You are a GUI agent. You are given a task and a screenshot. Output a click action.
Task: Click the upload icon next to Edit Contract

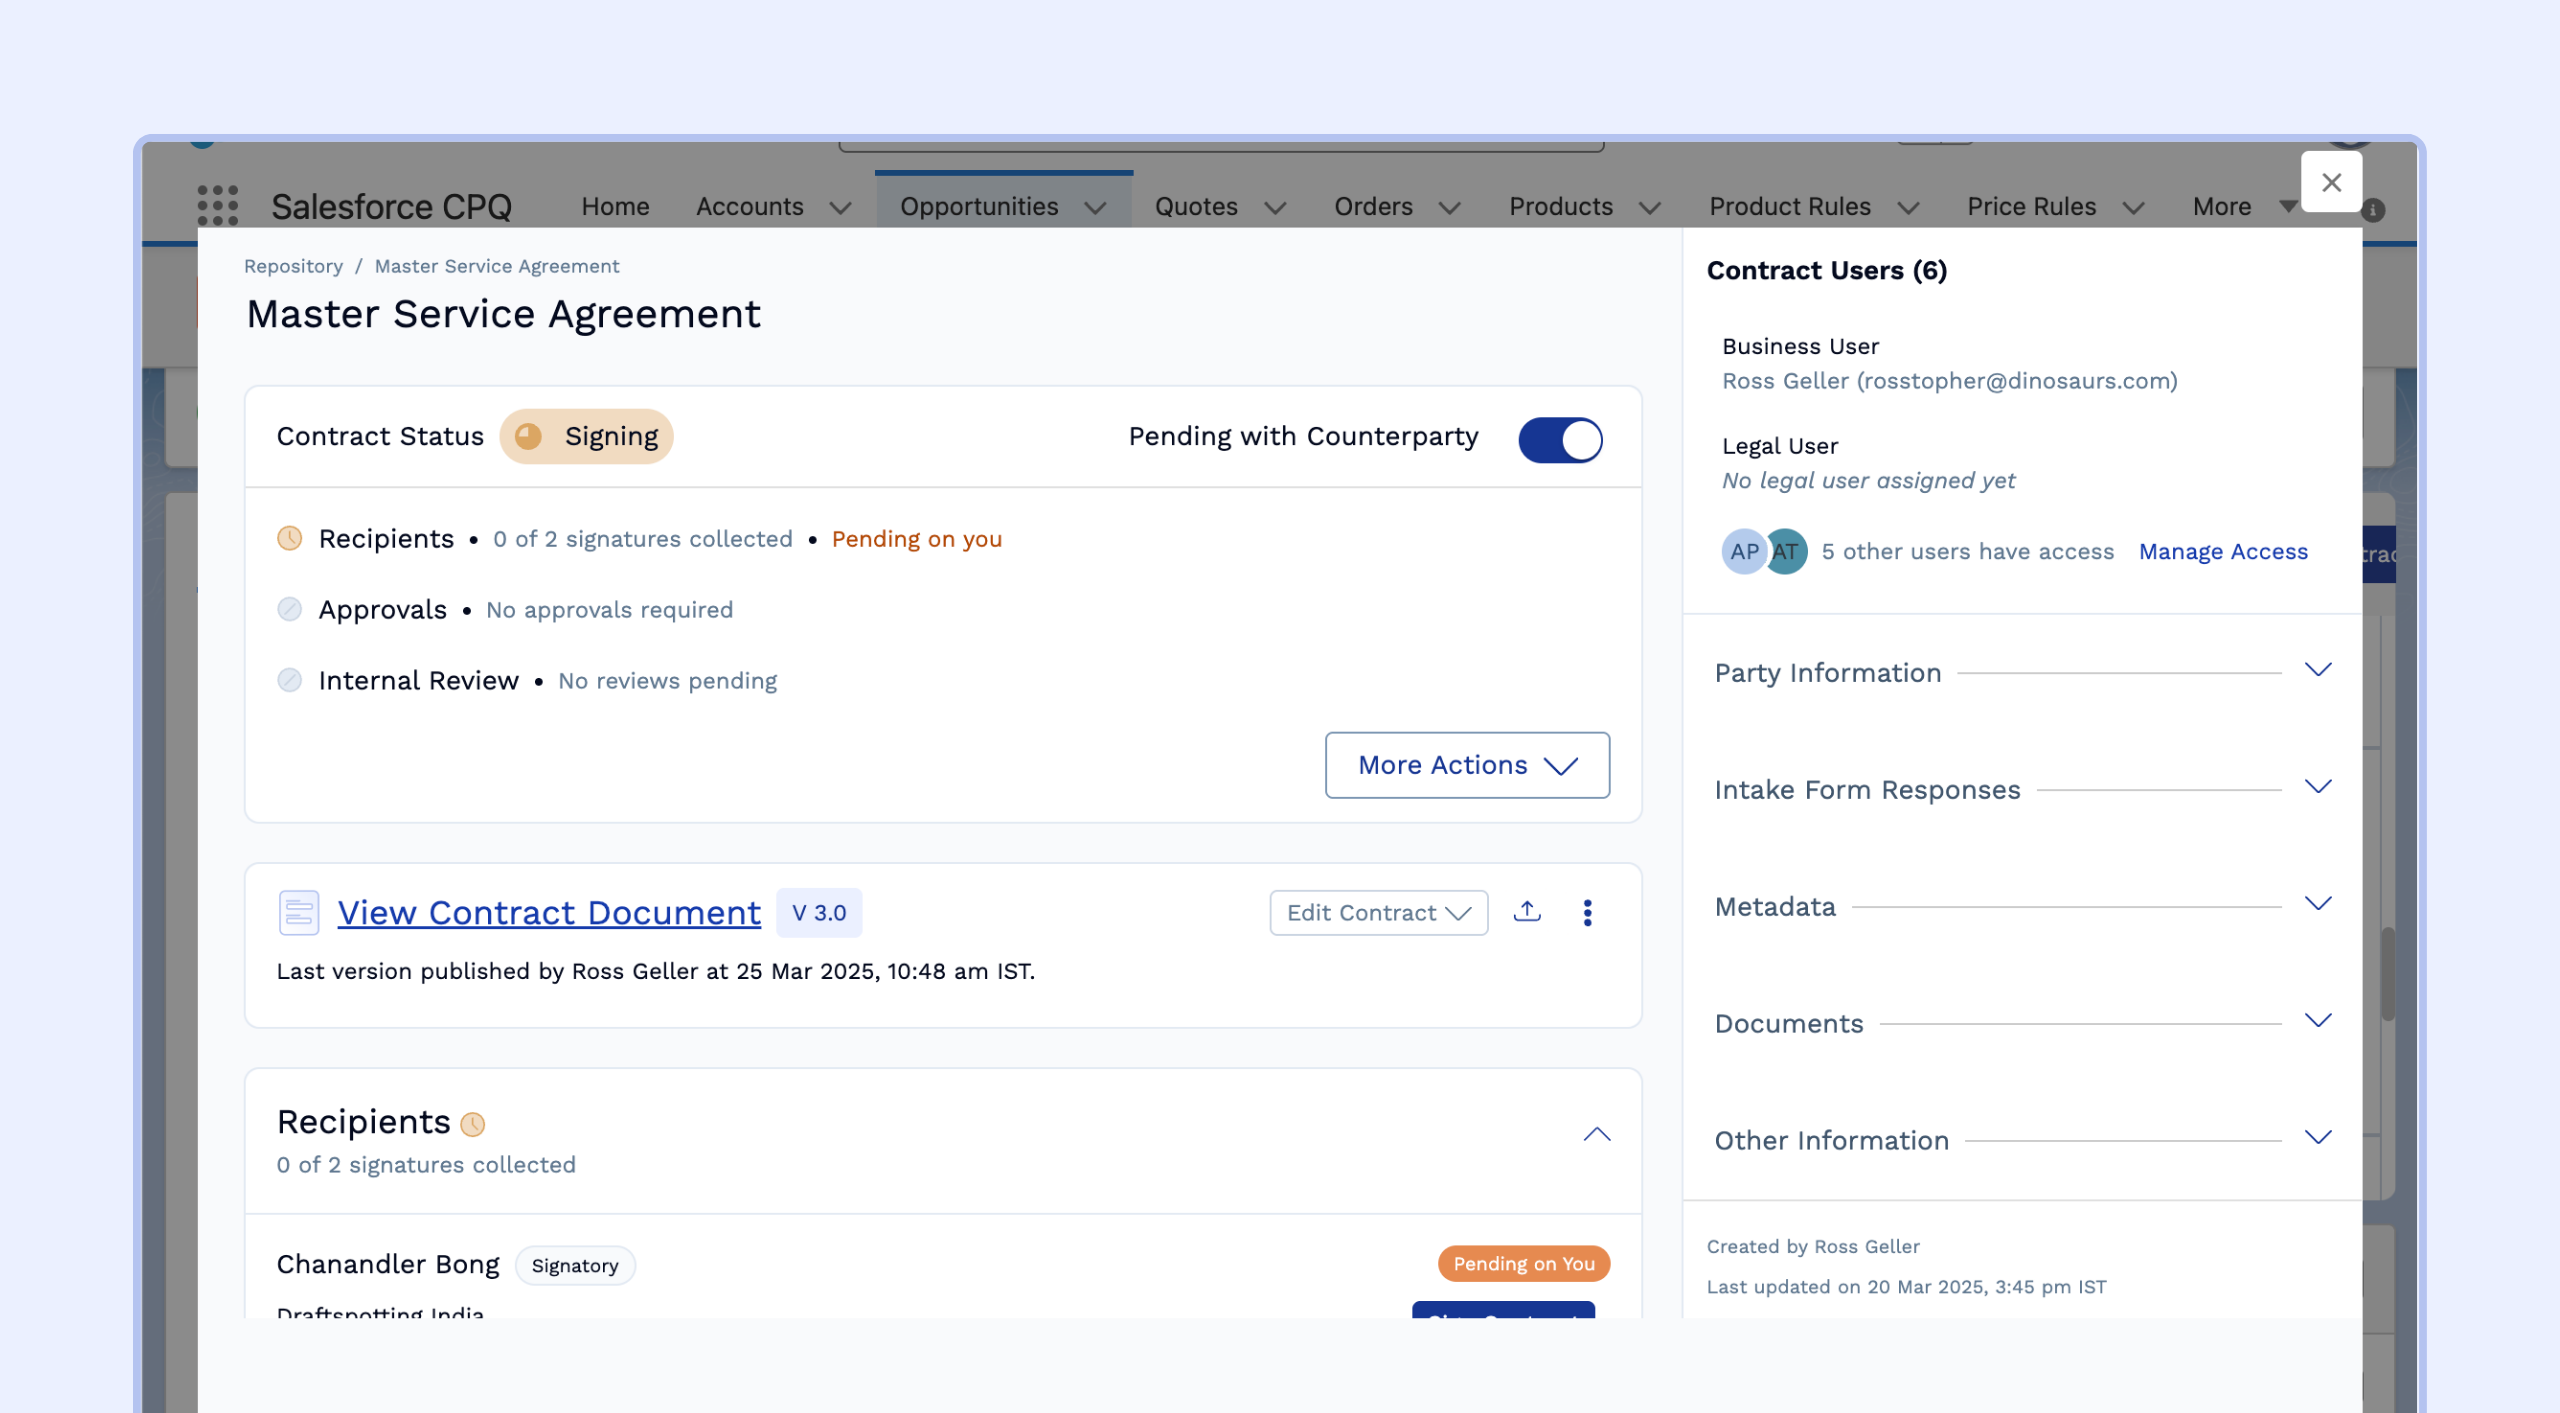[x=1527, y=912]
